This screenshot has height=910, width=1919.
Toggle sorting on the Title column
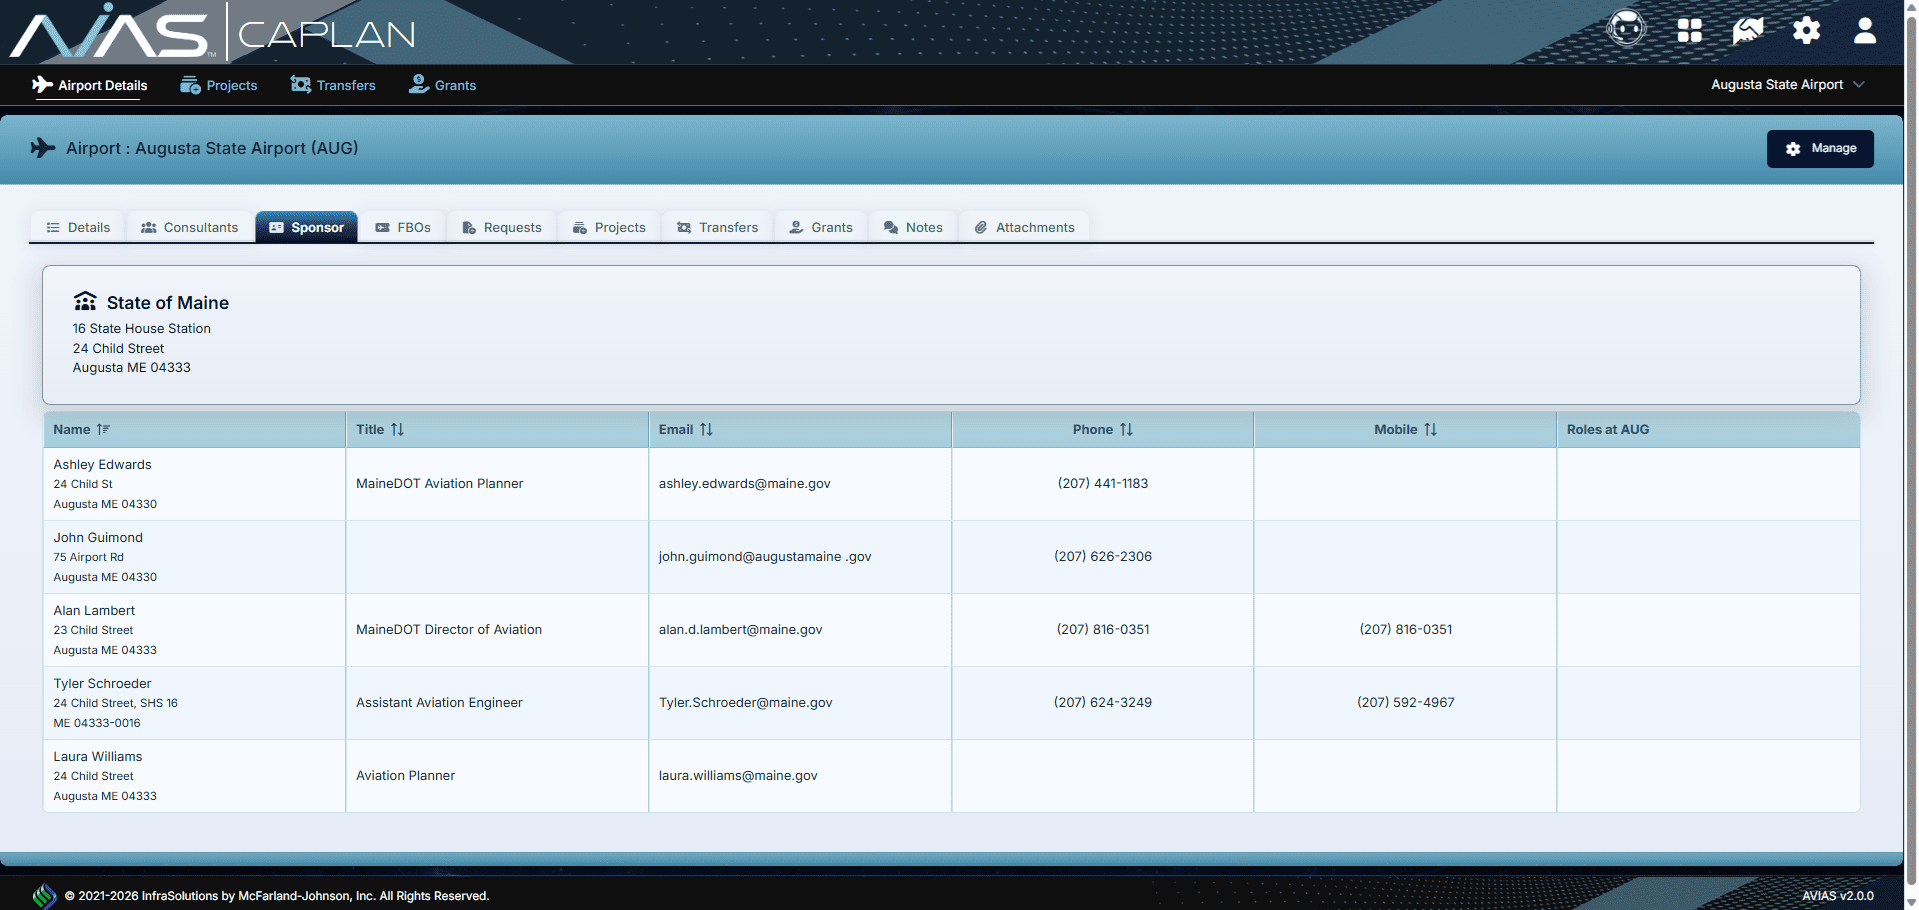pos(397,429)
